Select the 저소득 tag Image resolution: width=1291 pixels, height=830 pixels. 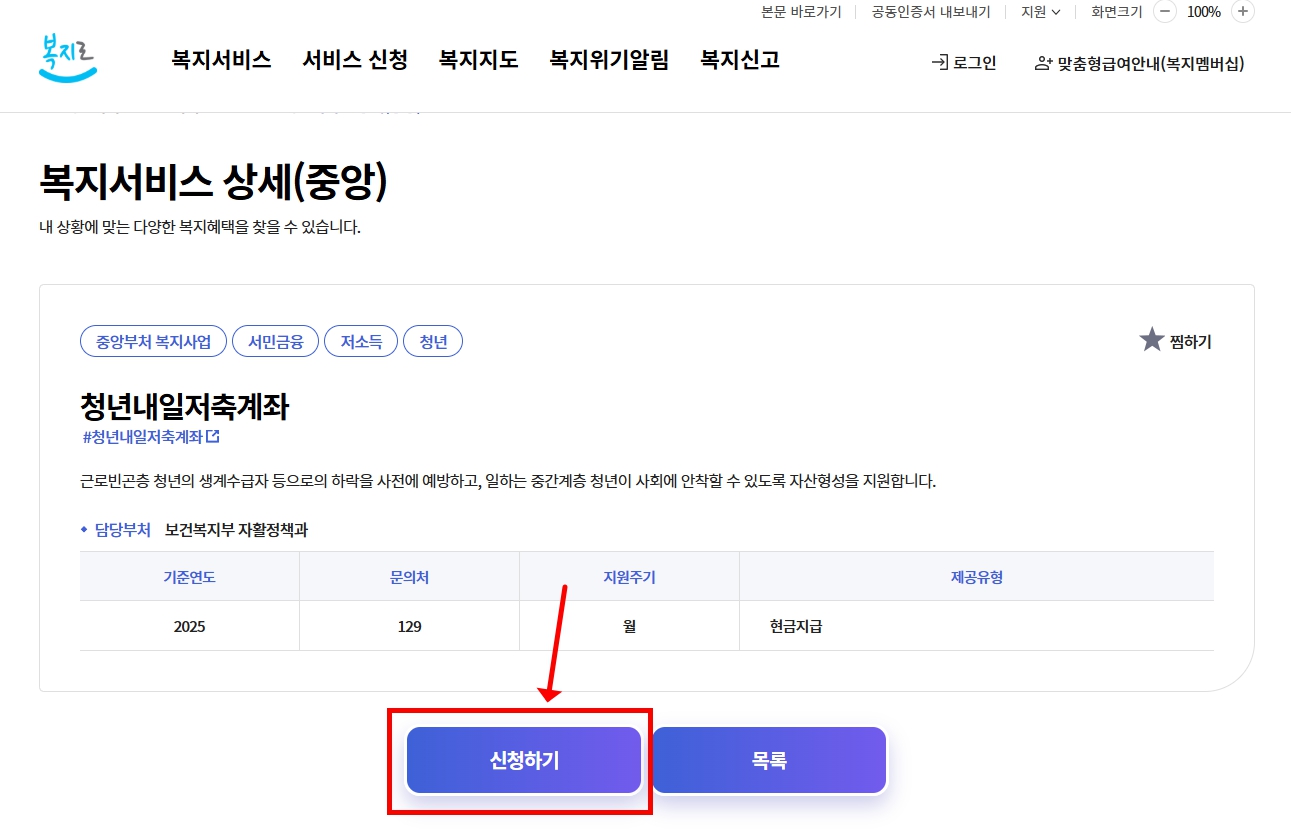point(361,342)
